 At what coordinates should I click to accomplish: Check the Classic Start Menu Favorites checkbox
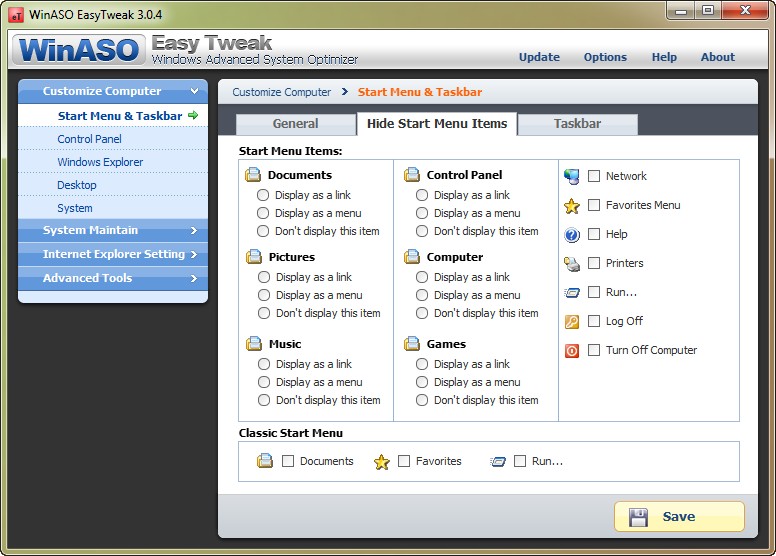[404, 461]
